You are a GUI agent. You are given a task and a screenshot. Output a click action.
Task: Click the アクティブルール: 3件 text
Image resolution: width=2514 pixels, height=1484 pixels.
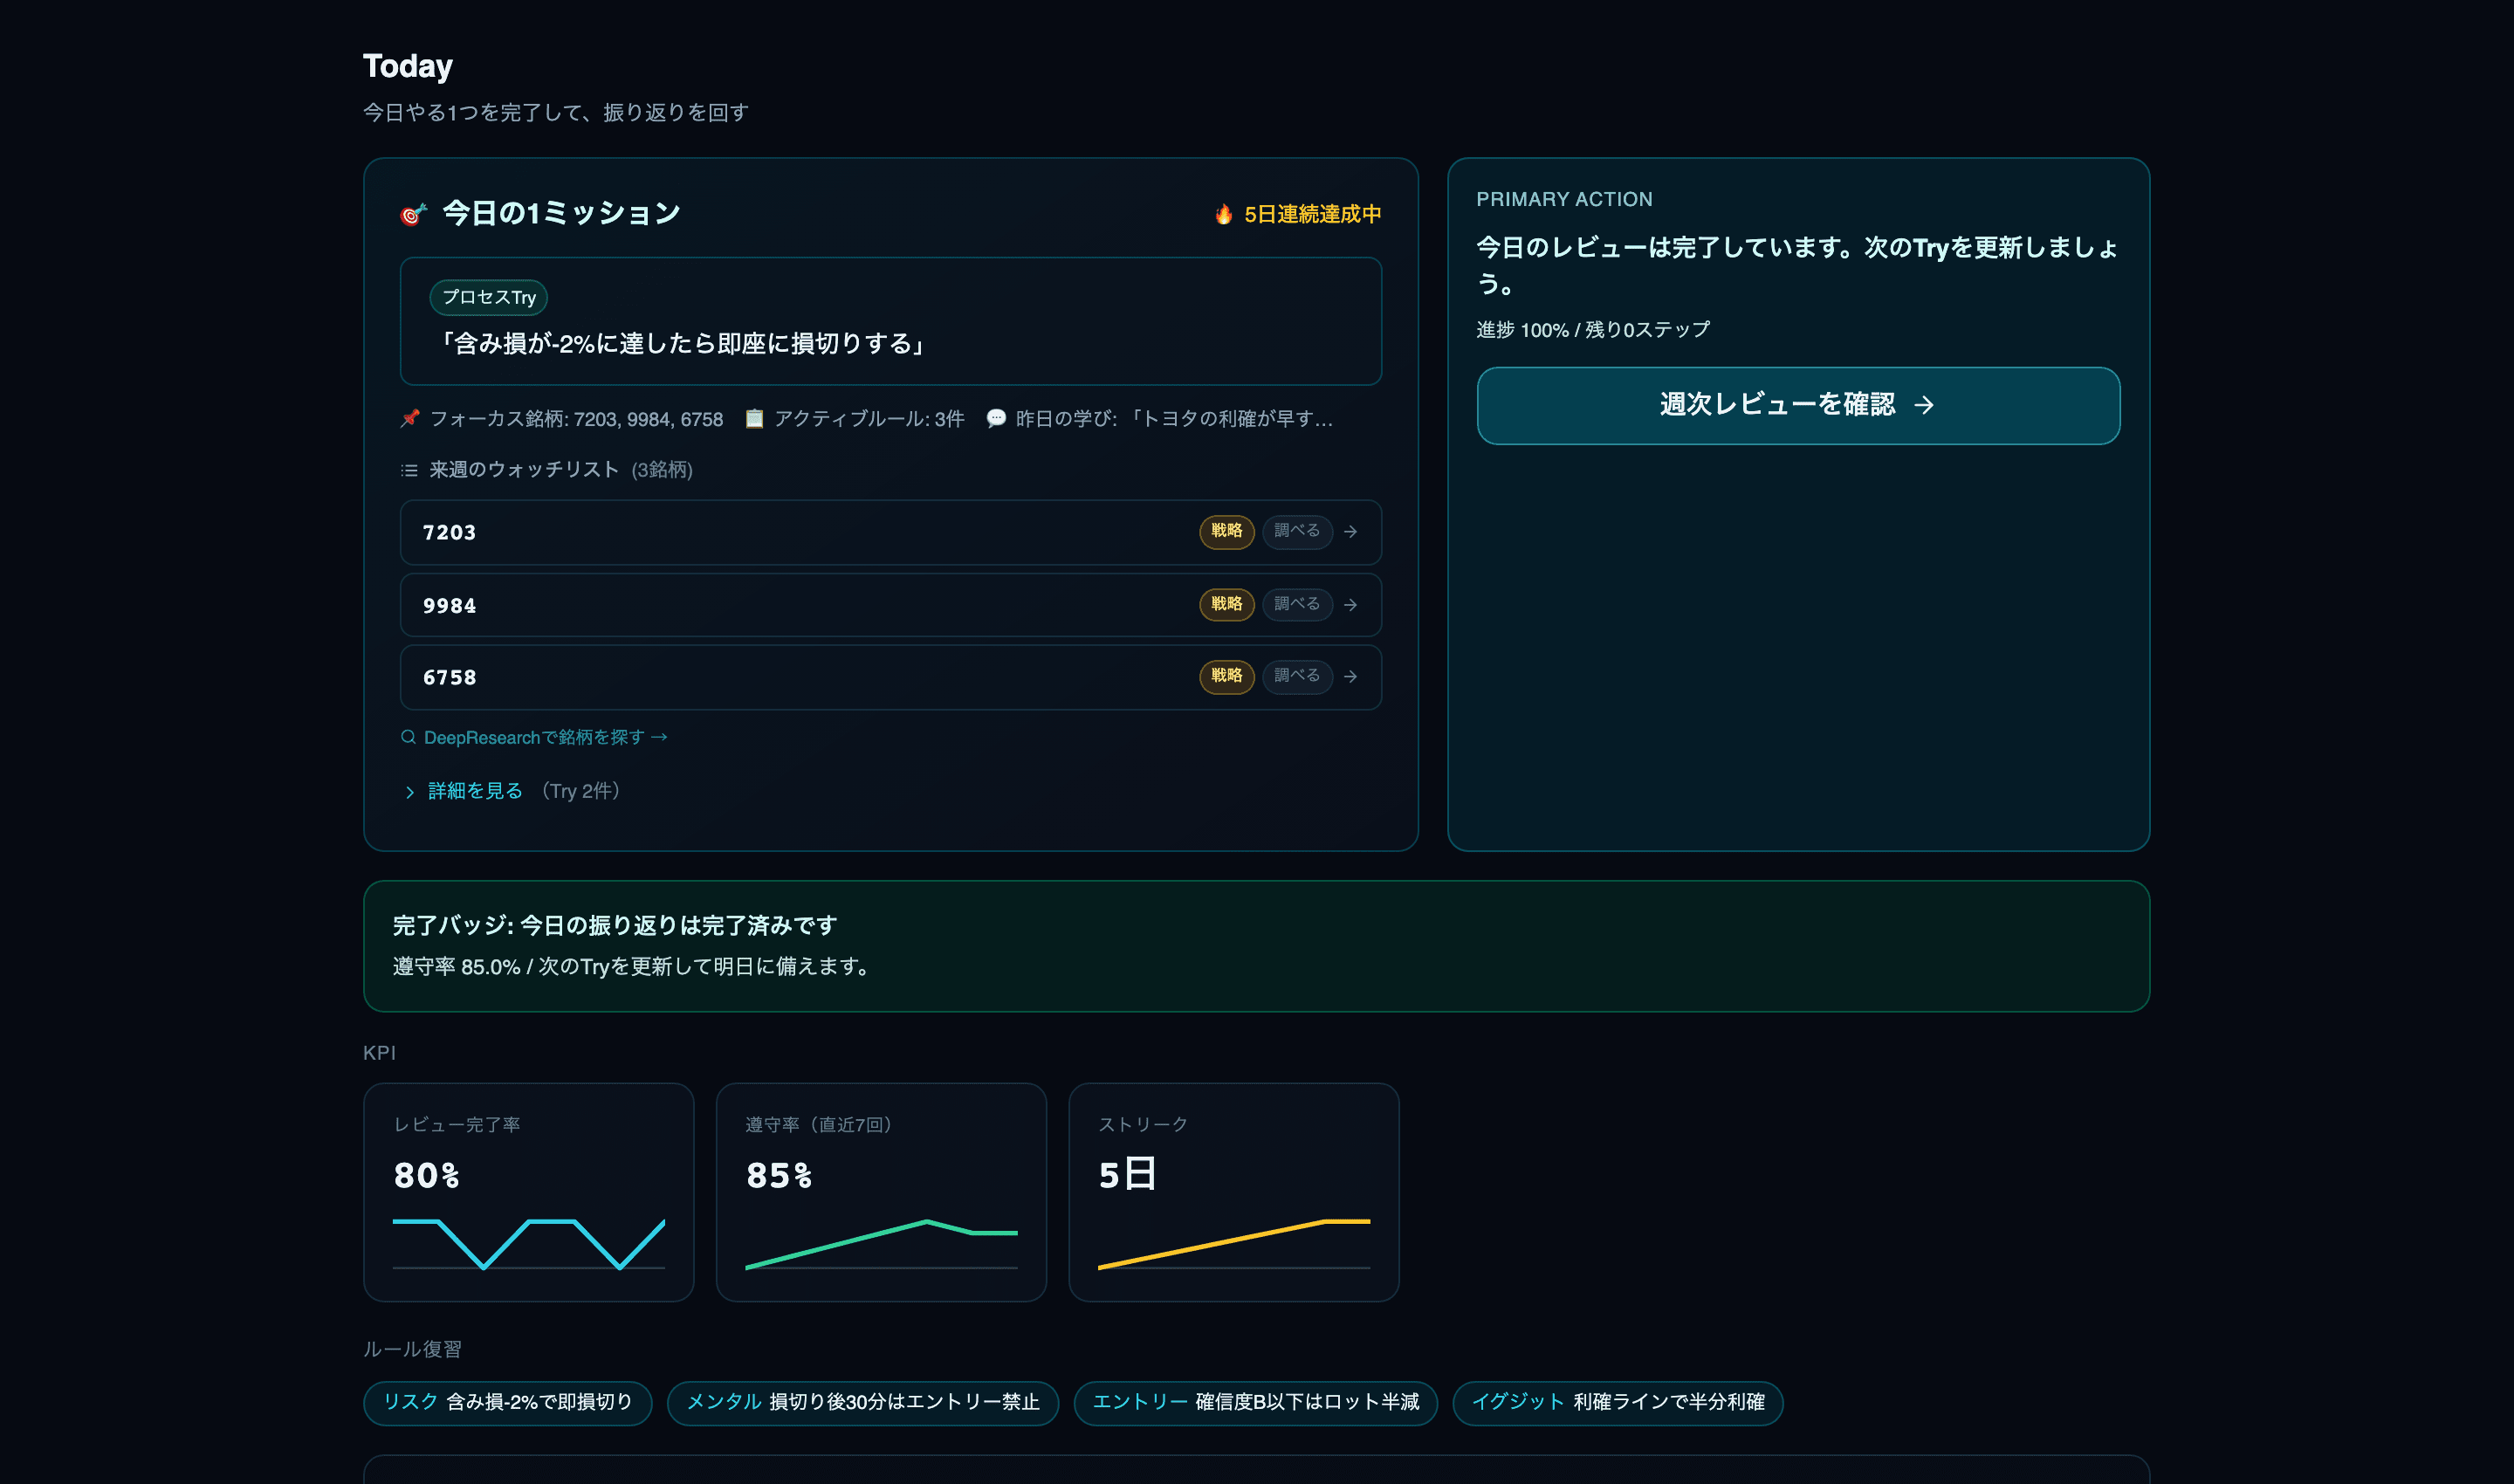point(869,419)
